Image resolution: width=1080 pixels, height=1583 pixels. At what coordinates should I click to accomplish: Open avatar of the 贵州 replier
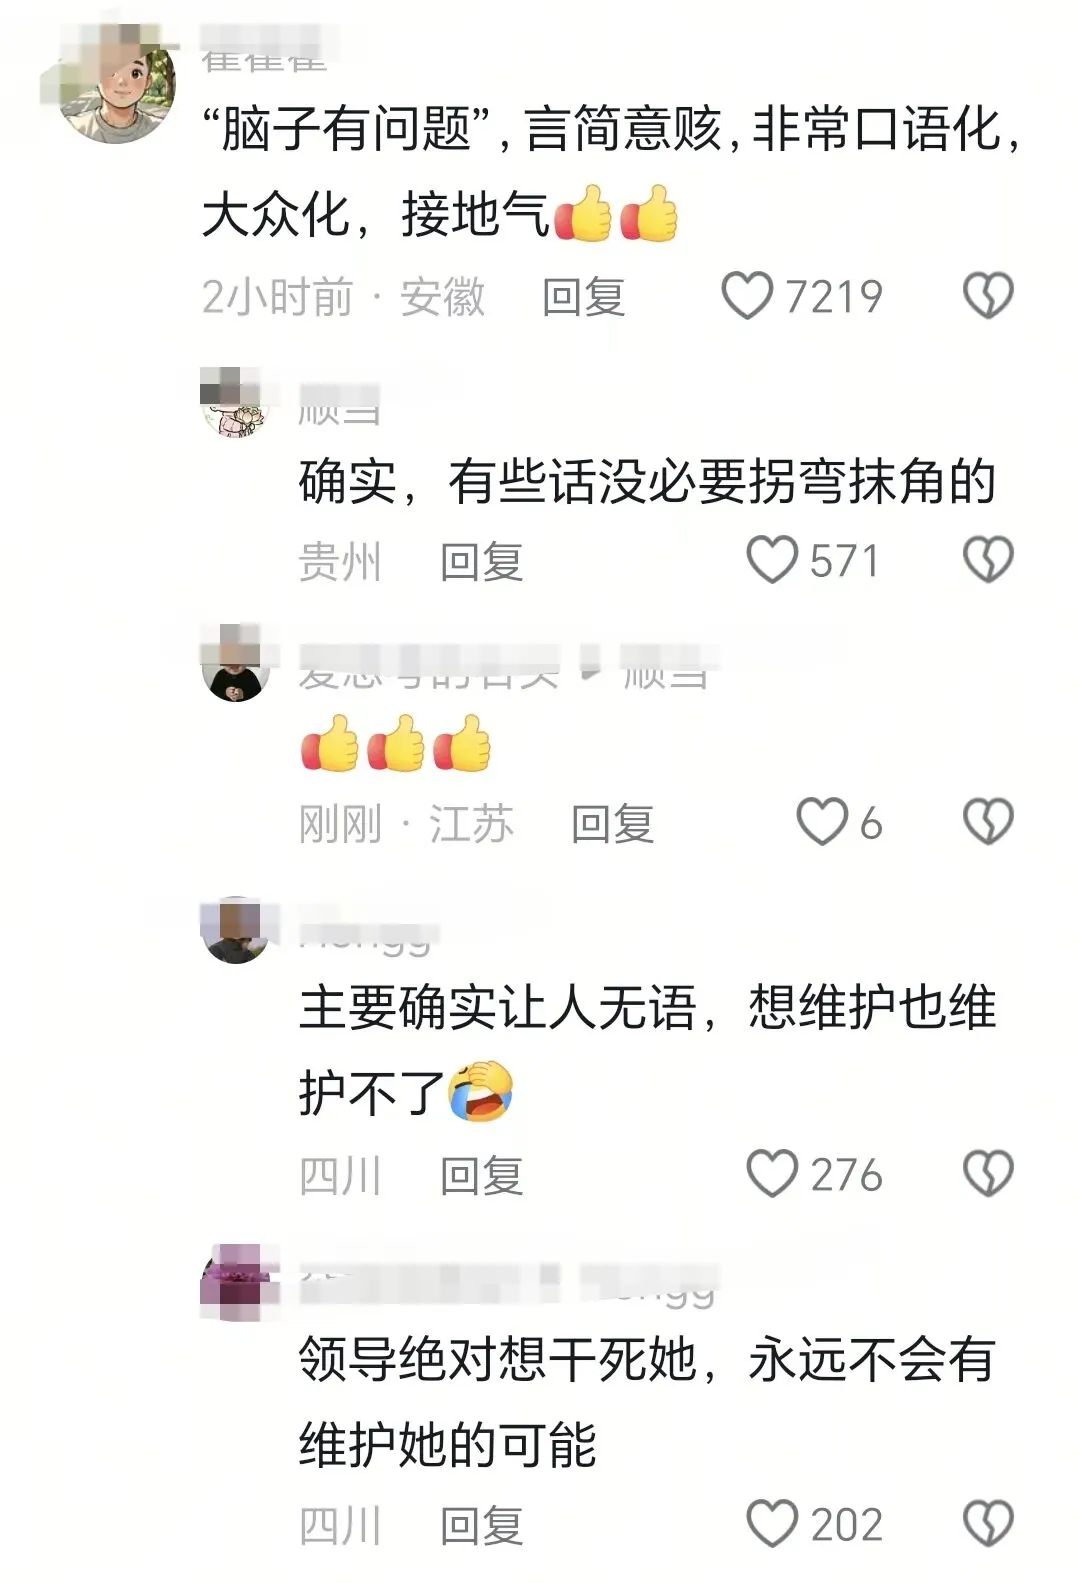pyautogui.click(x=236, y=403)
